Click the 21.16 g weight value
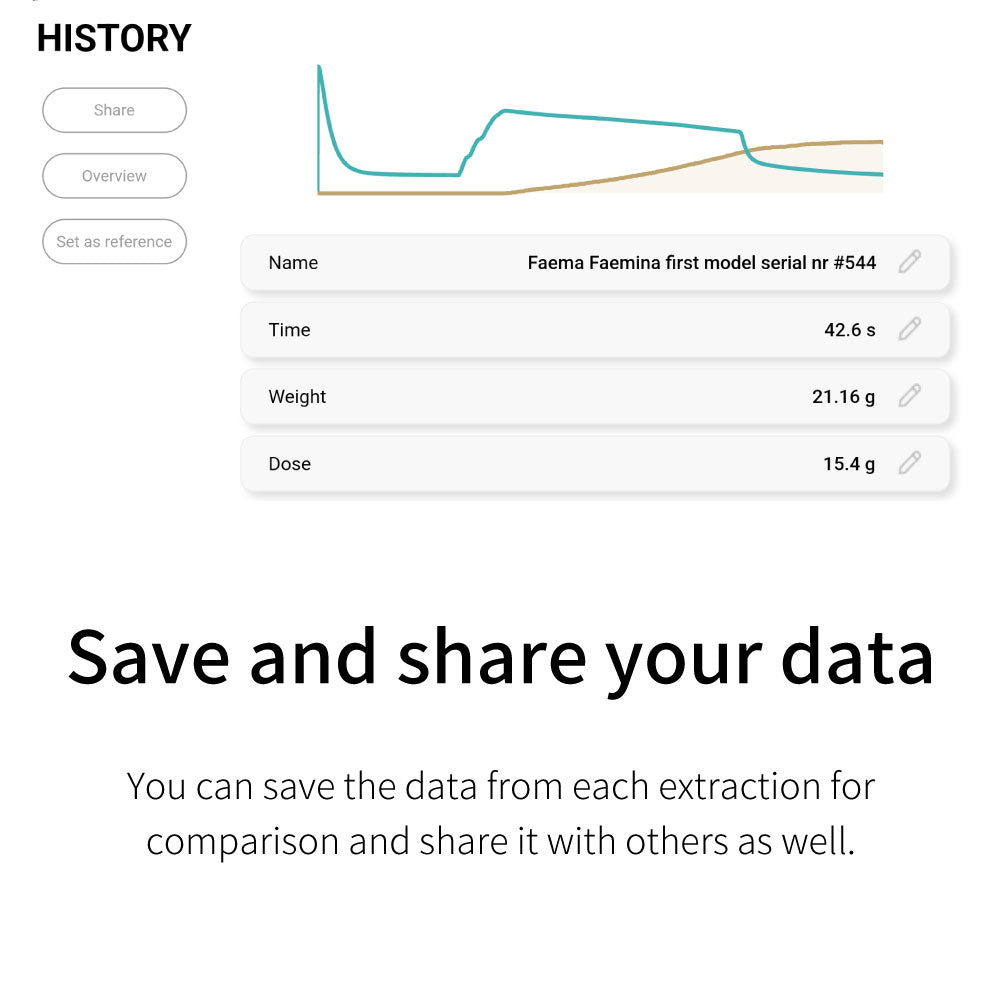Screen dimensions: 1000x1000 [x=843, y=397]
